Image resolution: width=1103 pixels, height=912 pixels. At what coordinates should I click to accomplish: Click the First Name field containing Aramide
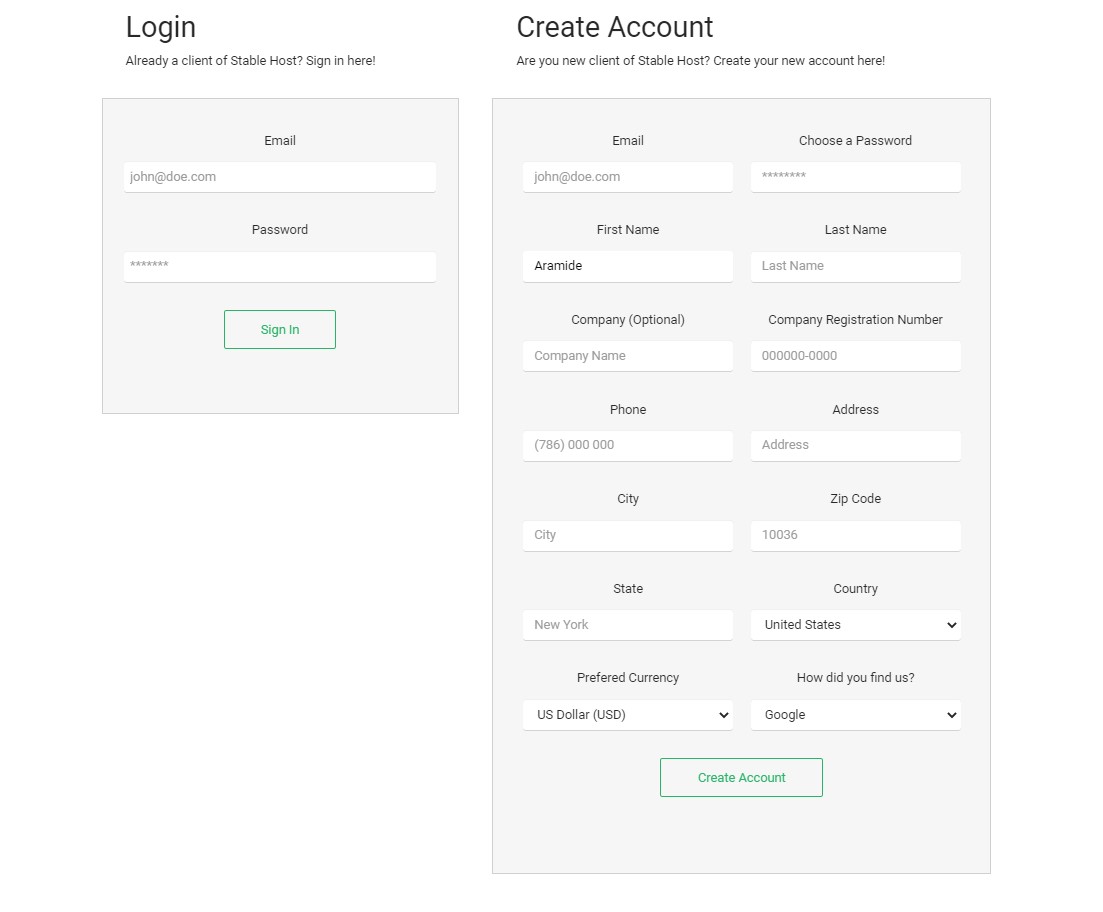point(627,266)
